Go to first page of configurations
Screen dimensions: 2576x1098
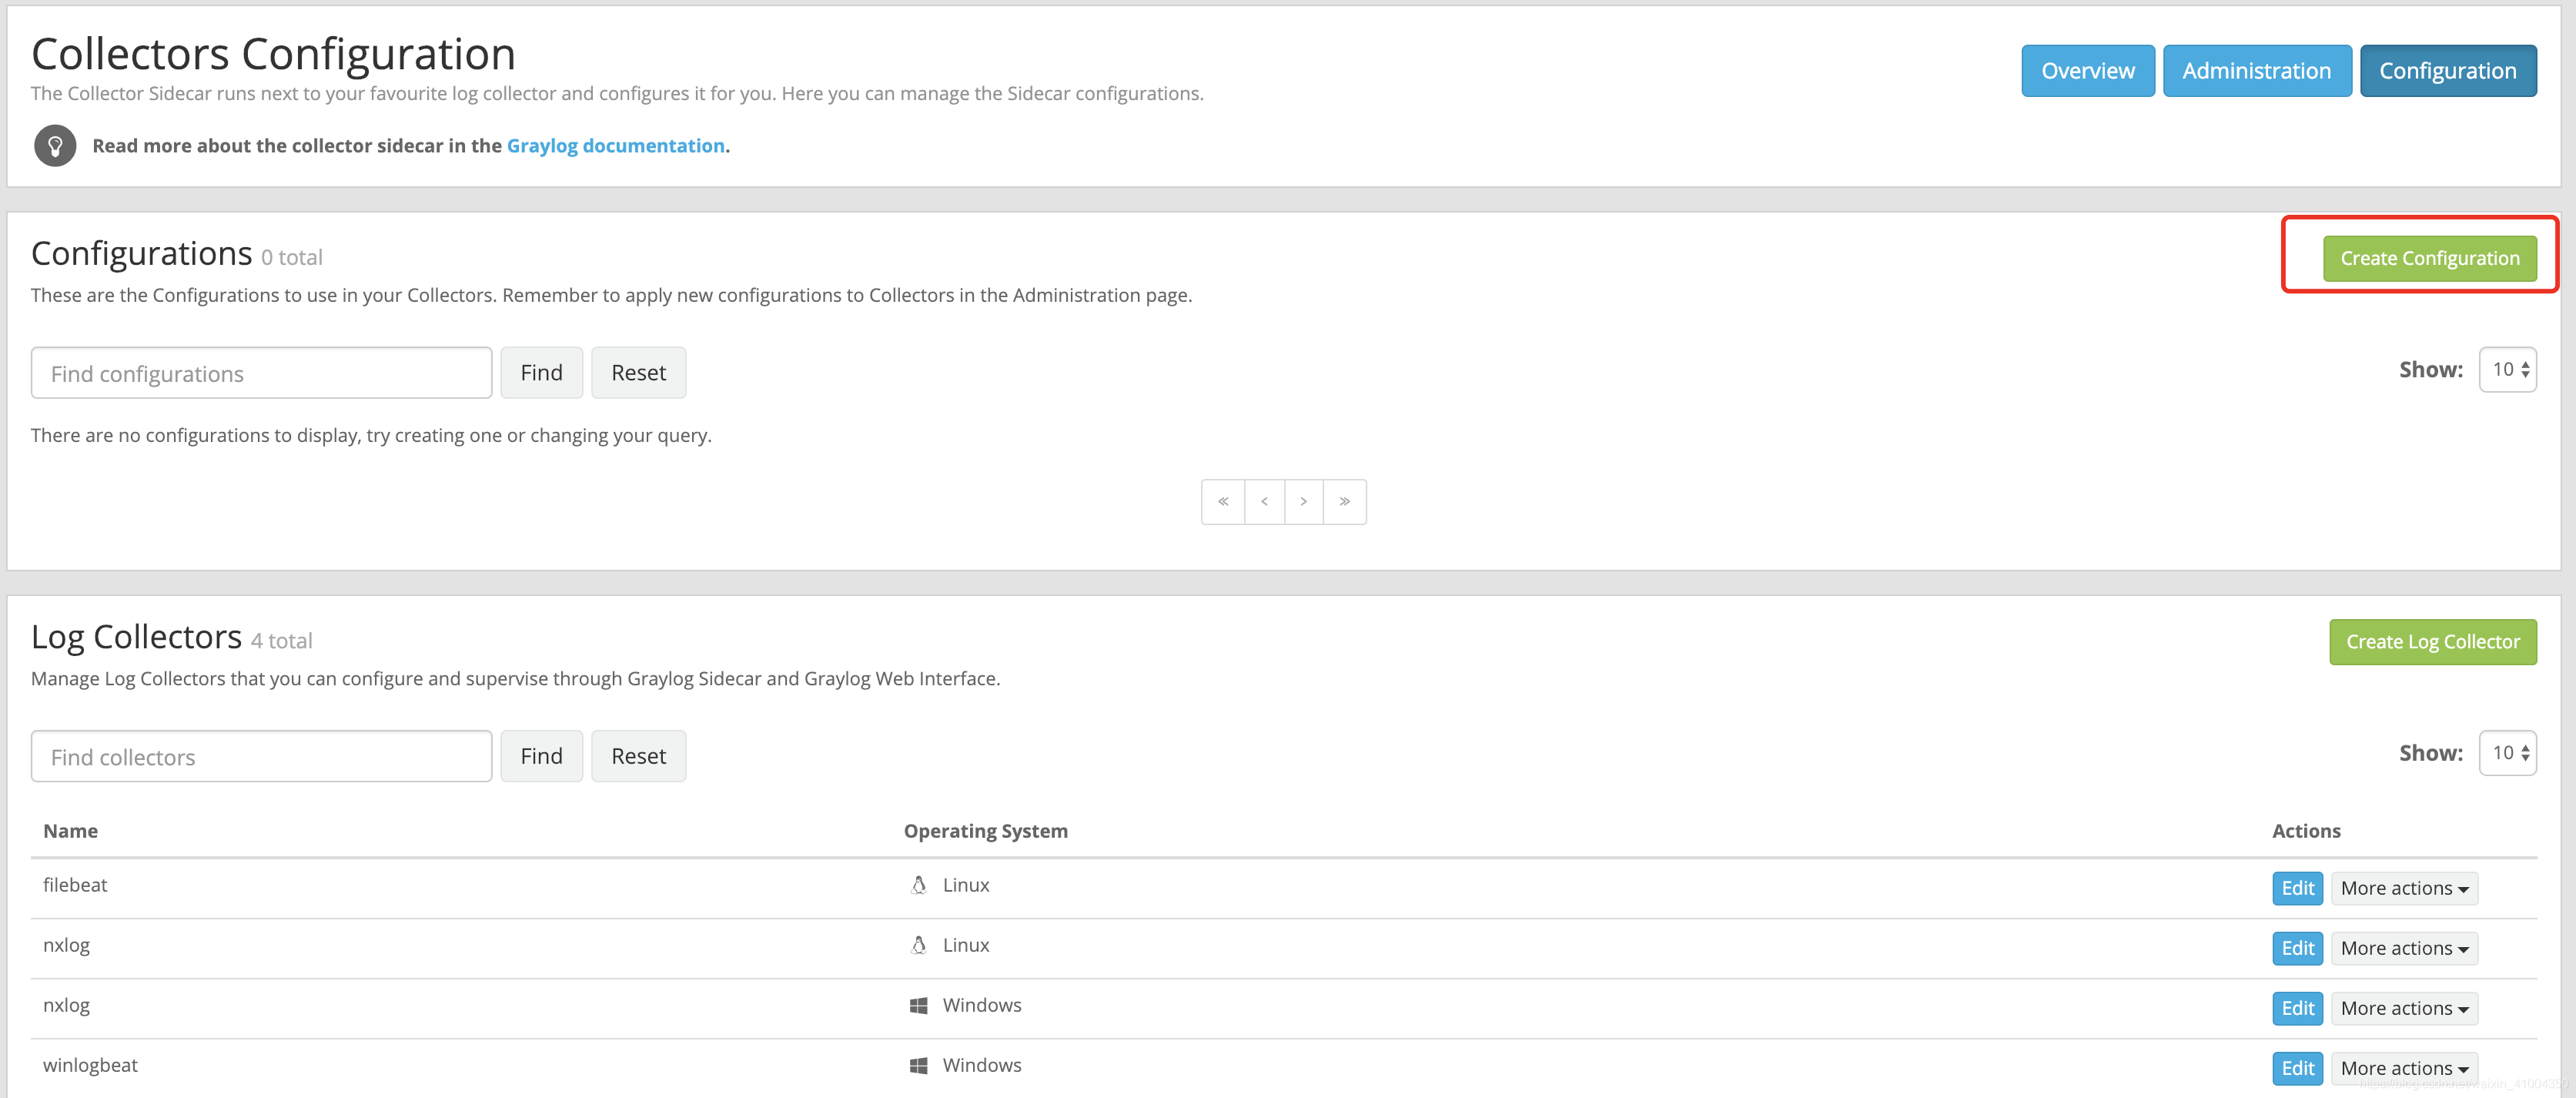click(x=1222, y=502)
